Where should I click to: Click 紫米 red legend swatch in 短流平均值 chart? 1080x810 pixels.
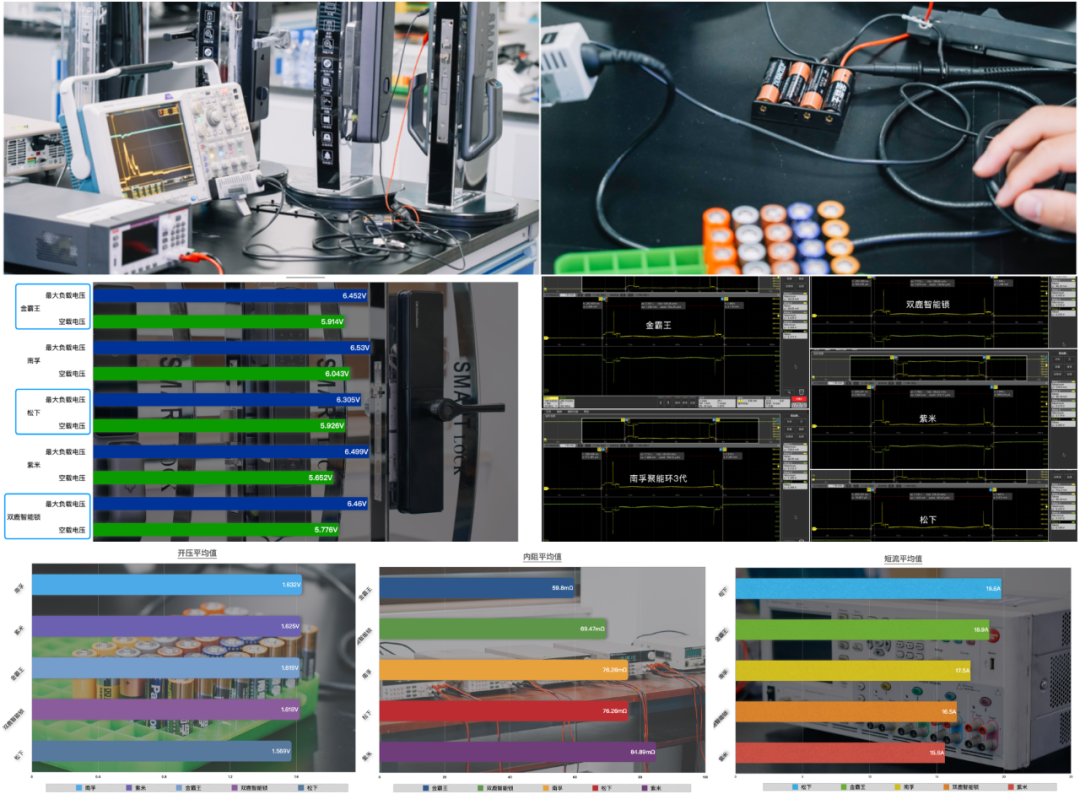click(x=1010, y=787)
